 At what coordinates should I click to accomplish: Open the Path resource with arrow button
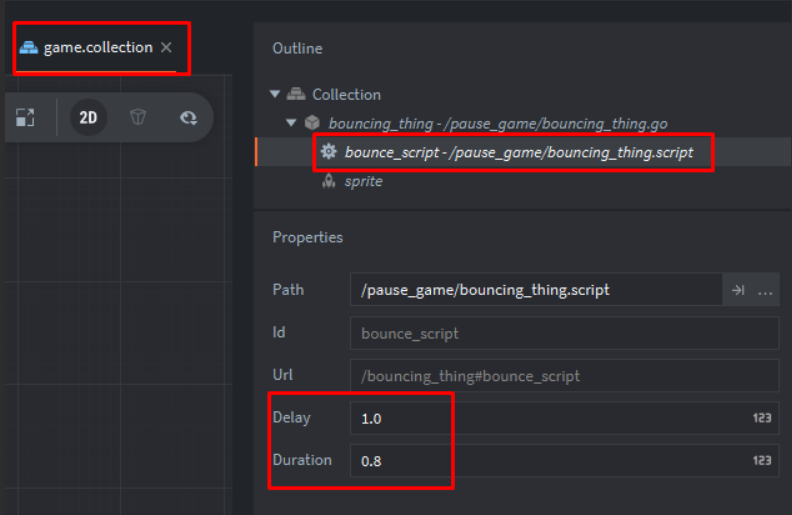pos(738,290)
